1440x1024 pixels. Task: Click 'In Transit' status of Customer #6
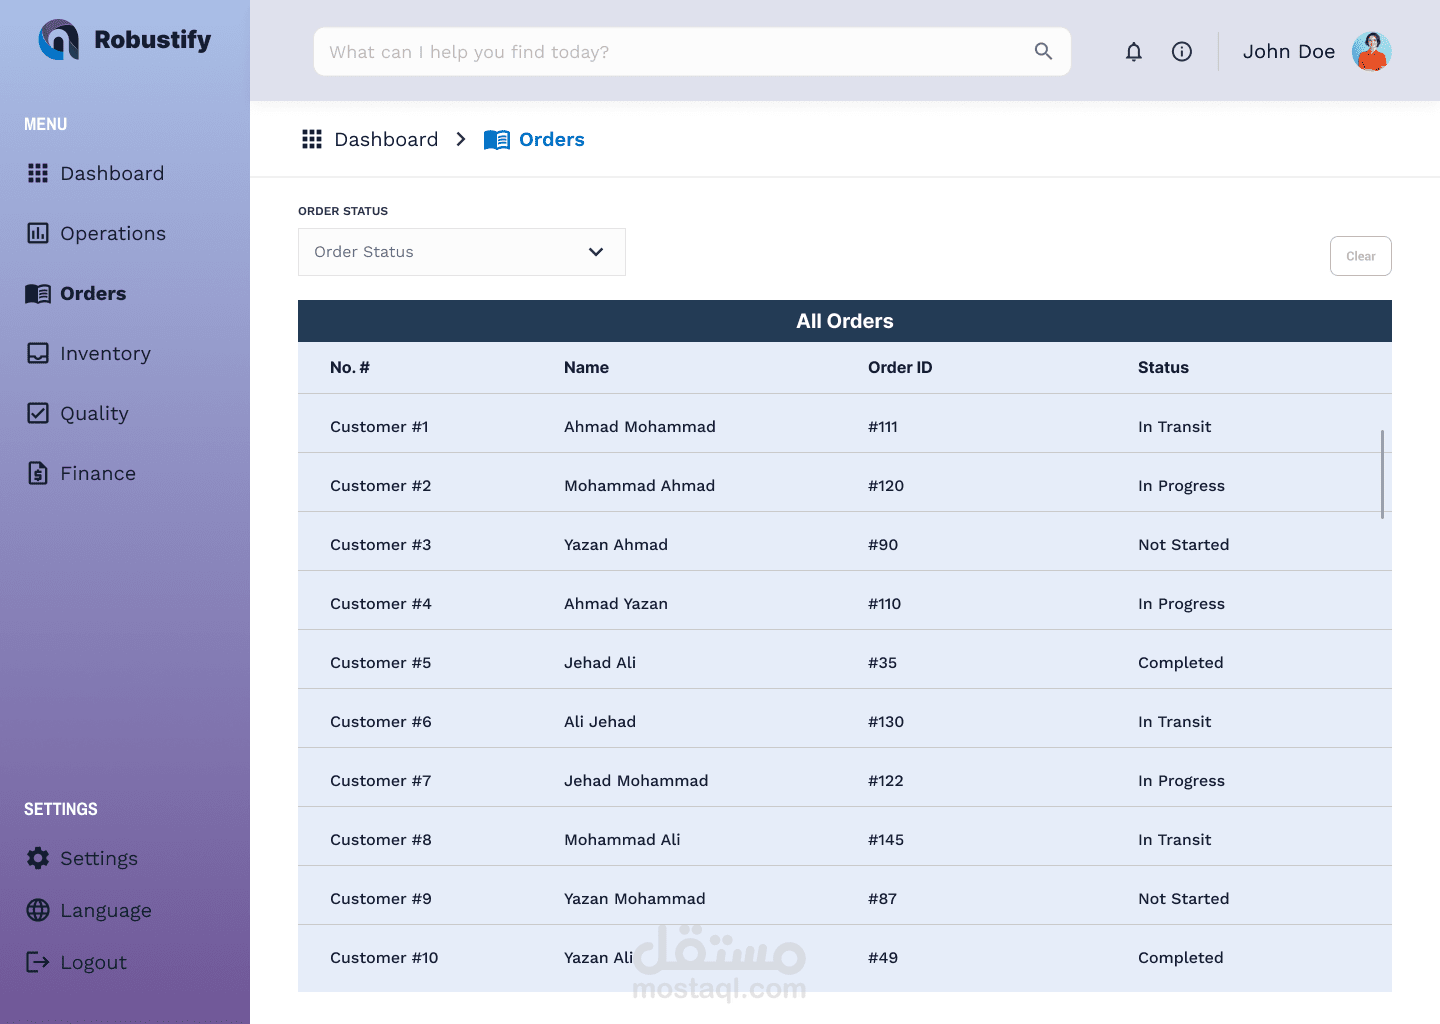pos(1174,721)
